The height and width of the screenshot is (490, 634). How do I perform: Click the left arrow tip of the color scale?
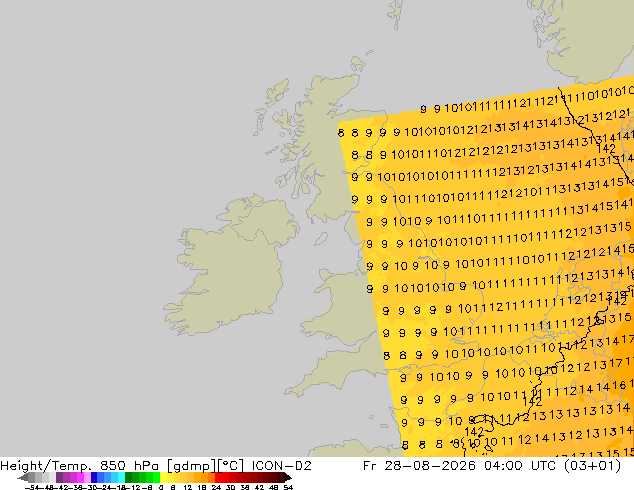(19, 478)
